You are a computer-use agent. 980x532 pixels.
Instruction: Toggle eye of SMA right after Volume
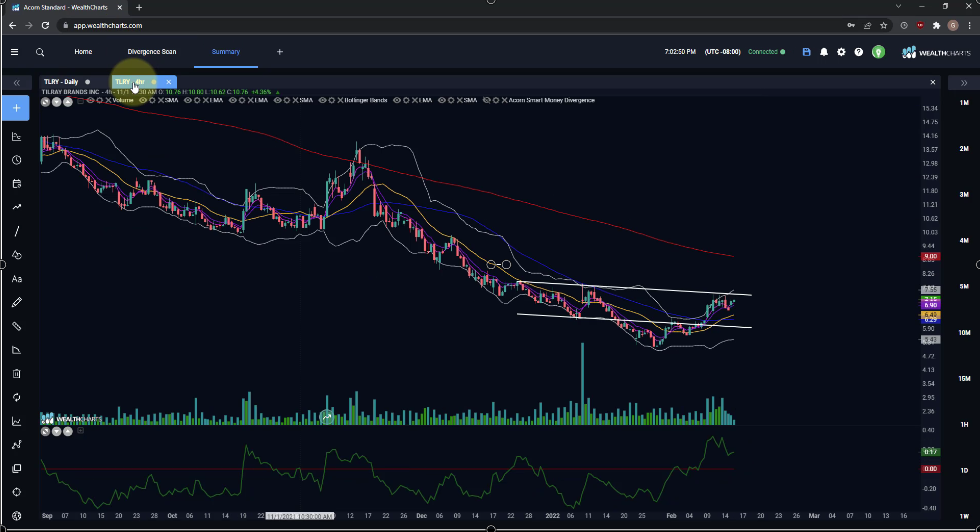pyautogui.click(x=142, y=100)
